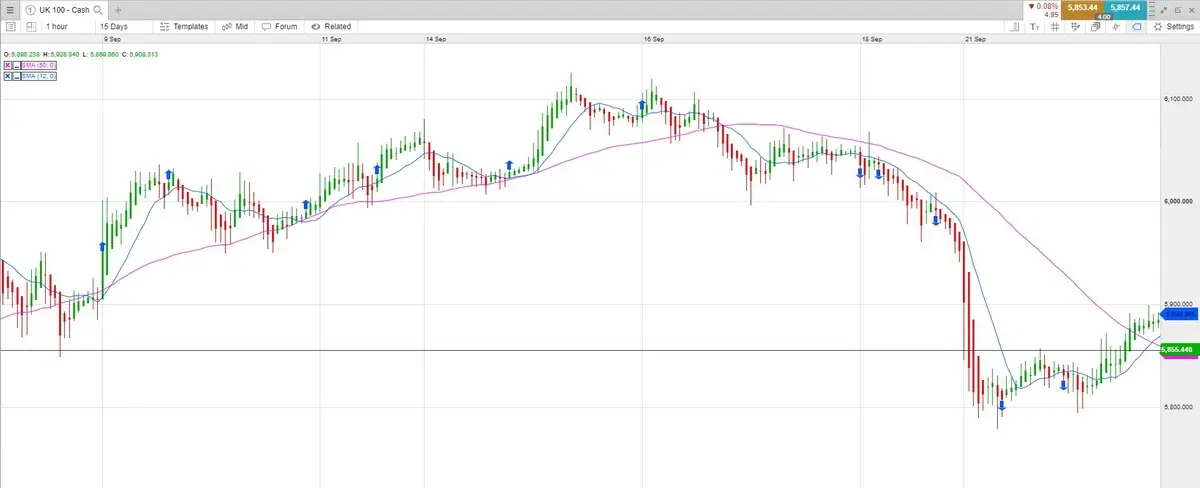This screenshot has height=488, width=1200.
Task: Click the text annotation (Tt) tool
Action: coord(1035,27)
